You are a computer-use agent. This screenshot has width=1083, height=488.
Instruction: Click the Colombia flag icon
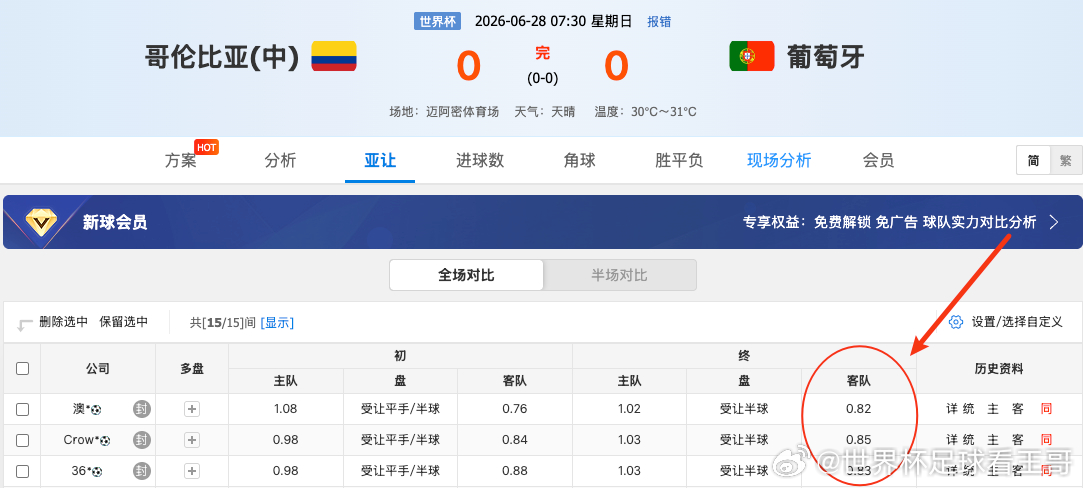coord(334,56)
